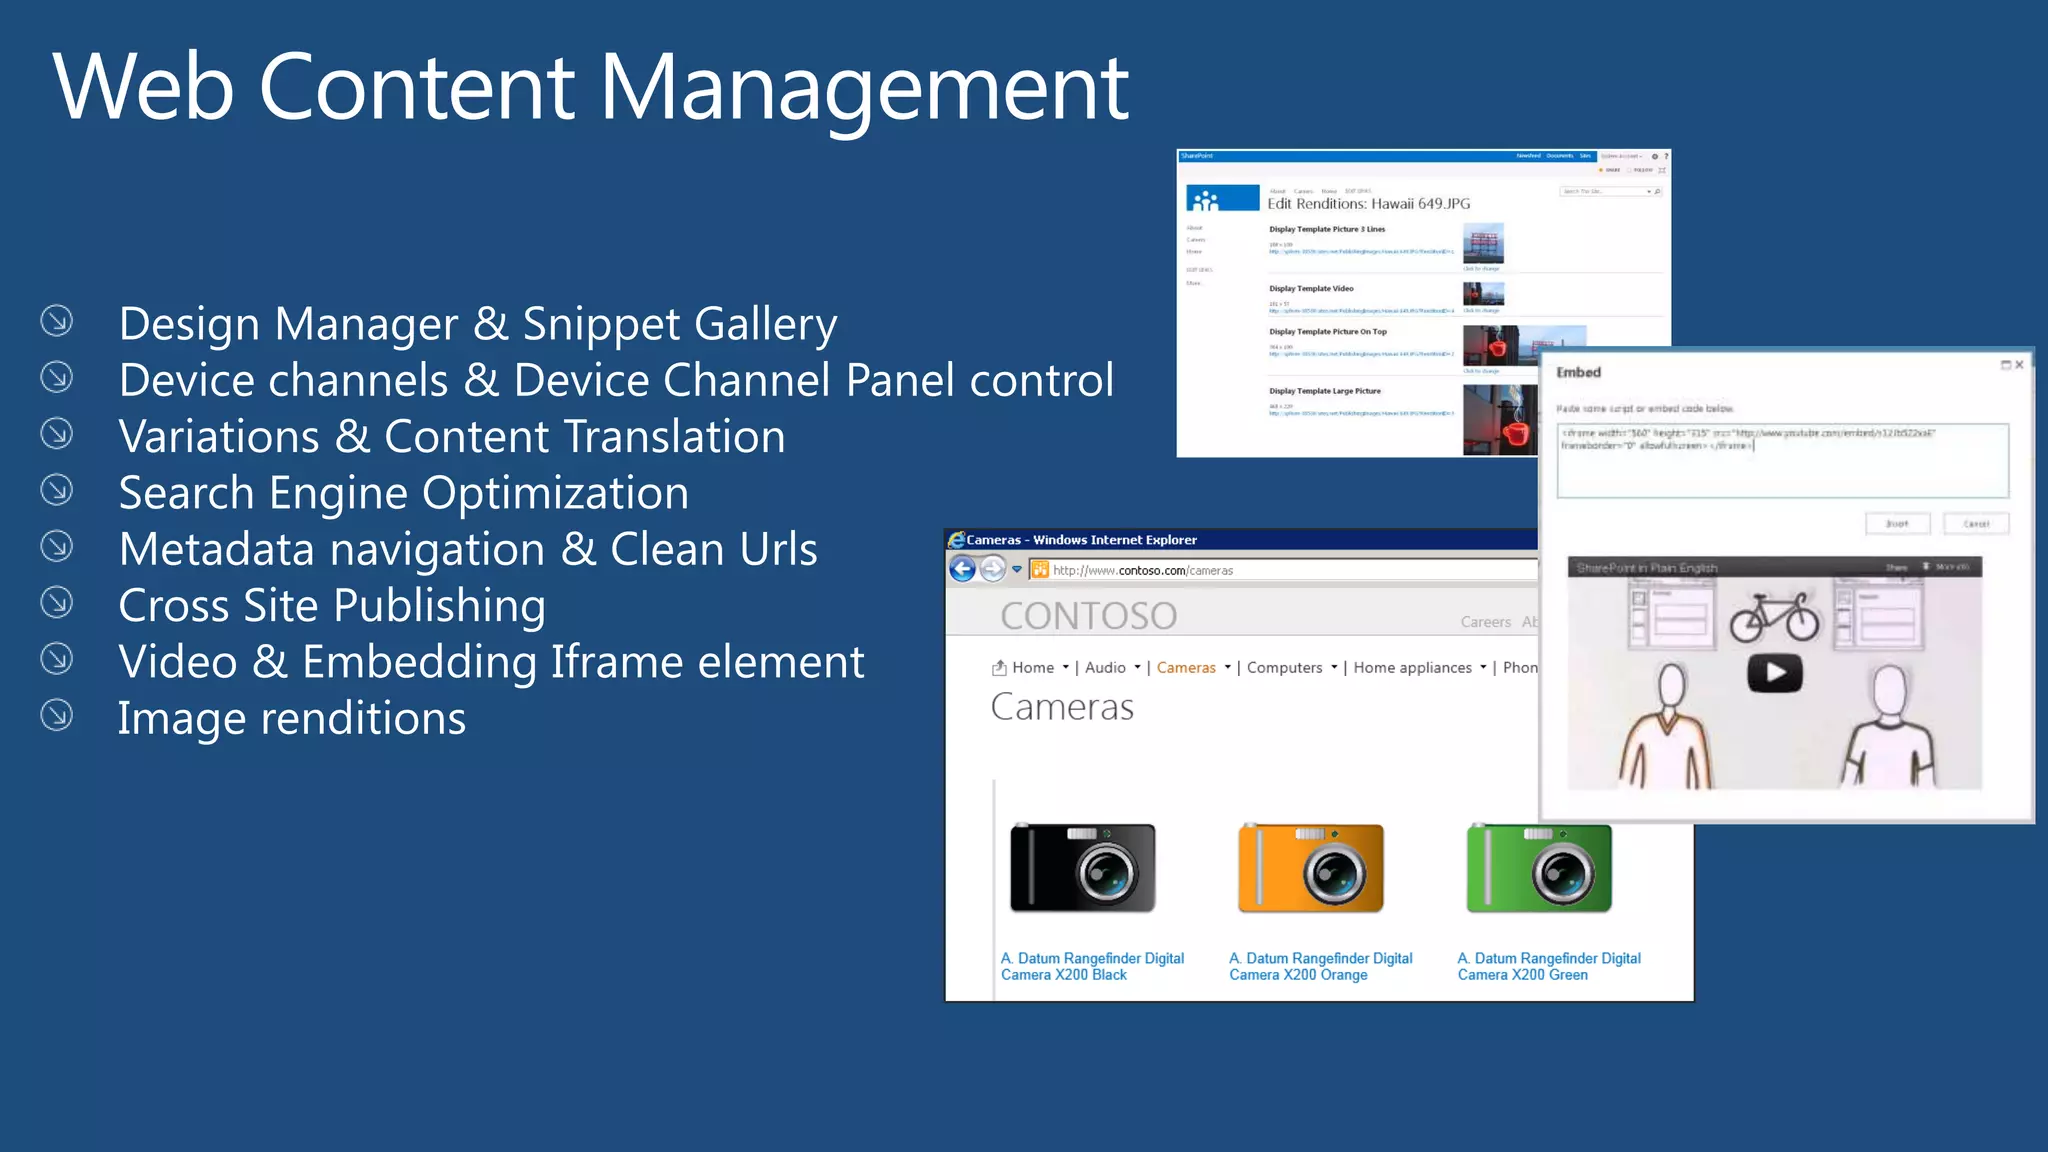Maximize the Embed dialog window
Screen dimensions: 2048x1152
point(2005,365)
